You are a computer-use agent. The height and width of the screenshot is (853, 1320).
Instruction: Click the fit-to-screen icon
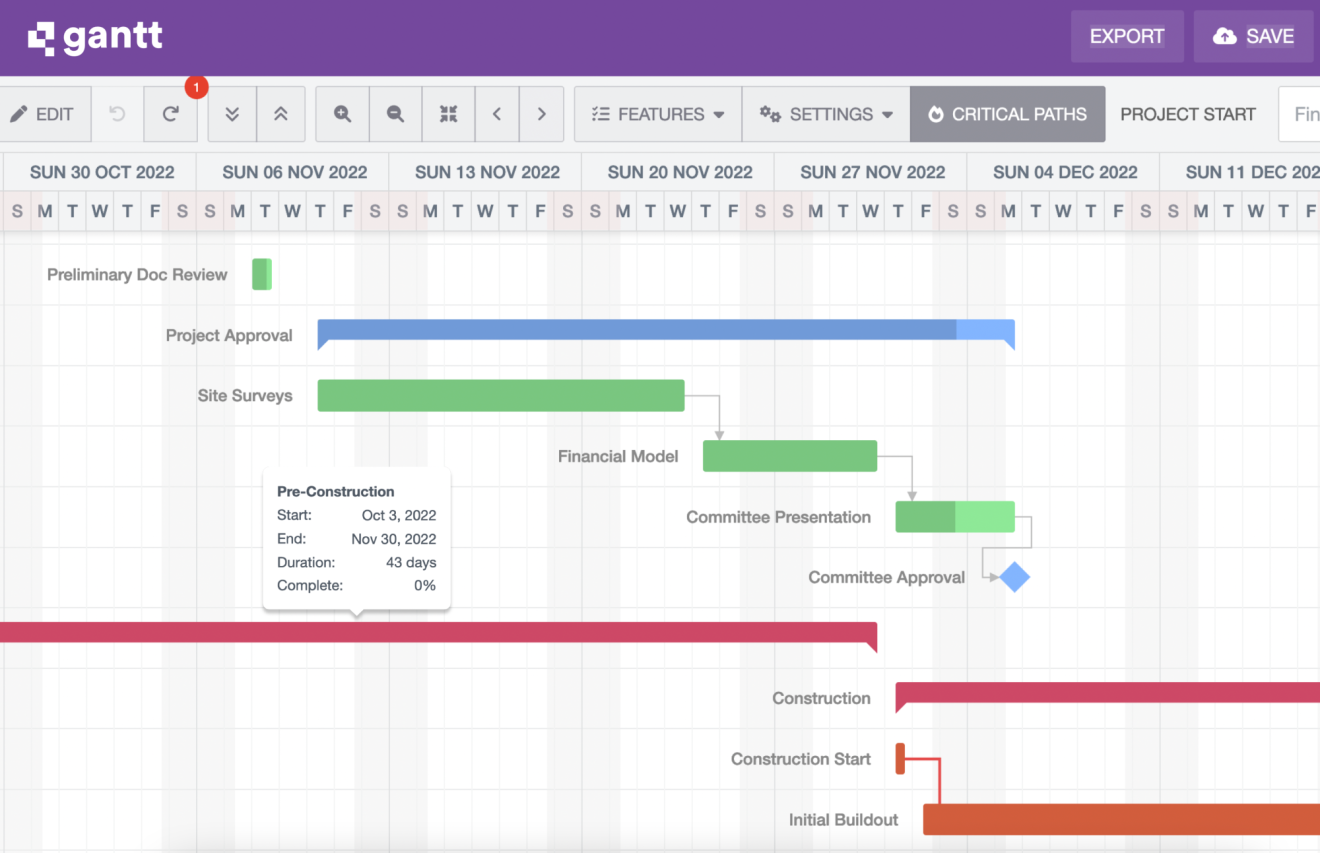click(447, 114)
